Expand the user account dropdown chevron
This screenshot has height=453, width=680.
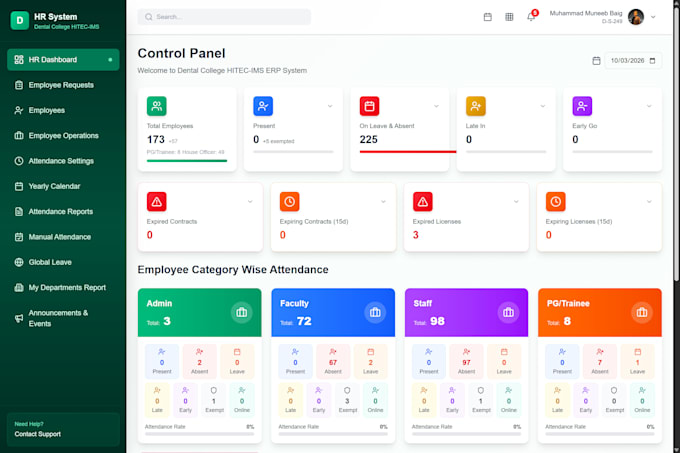[x=653, y=17]
